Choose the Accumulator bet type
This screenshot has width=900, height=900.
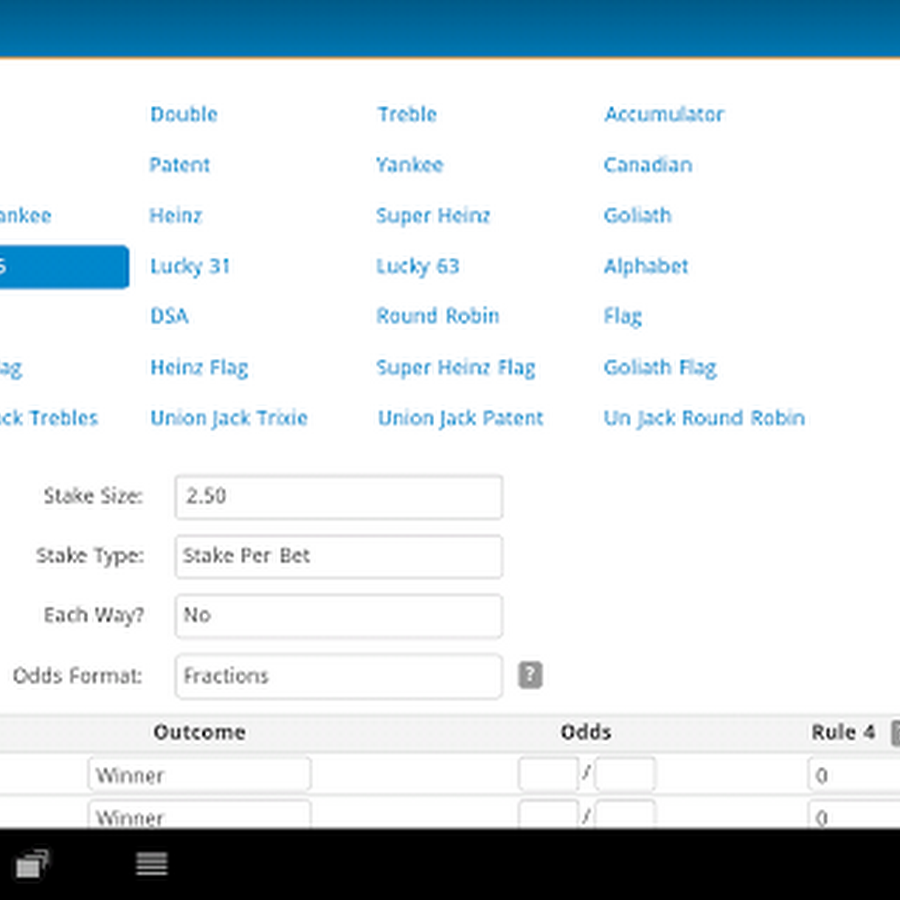click(664, 114)
